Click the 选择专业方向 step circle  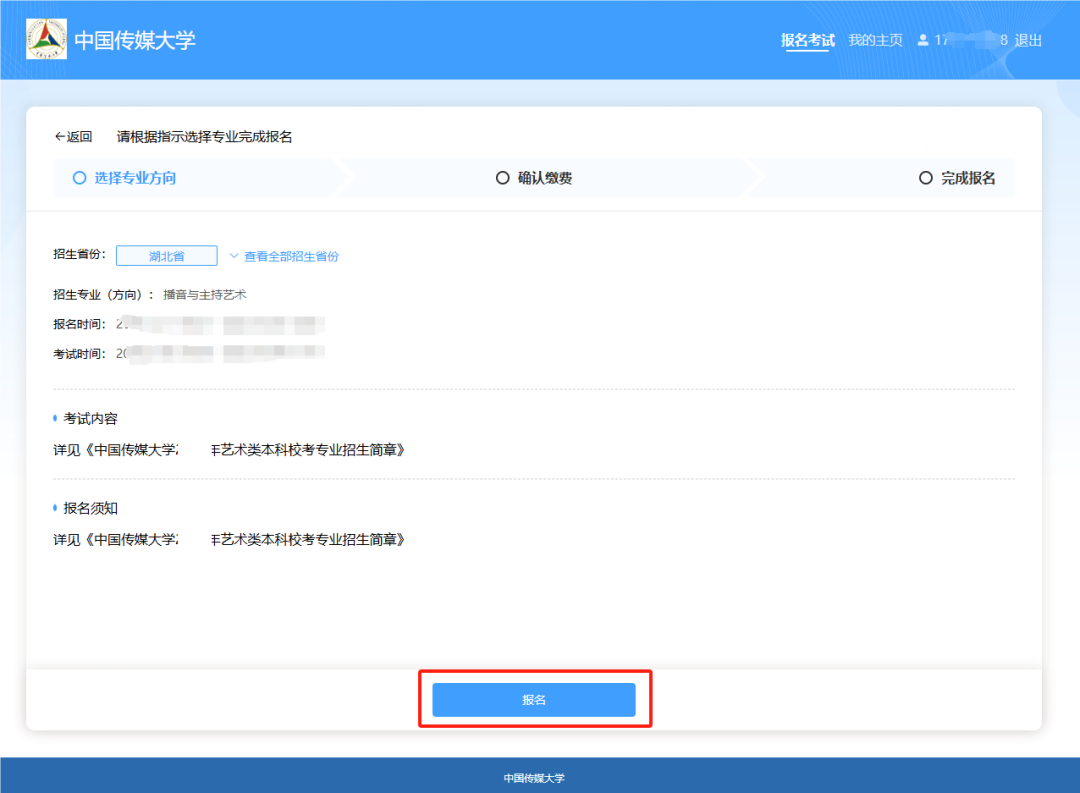(x=80, y=178)
